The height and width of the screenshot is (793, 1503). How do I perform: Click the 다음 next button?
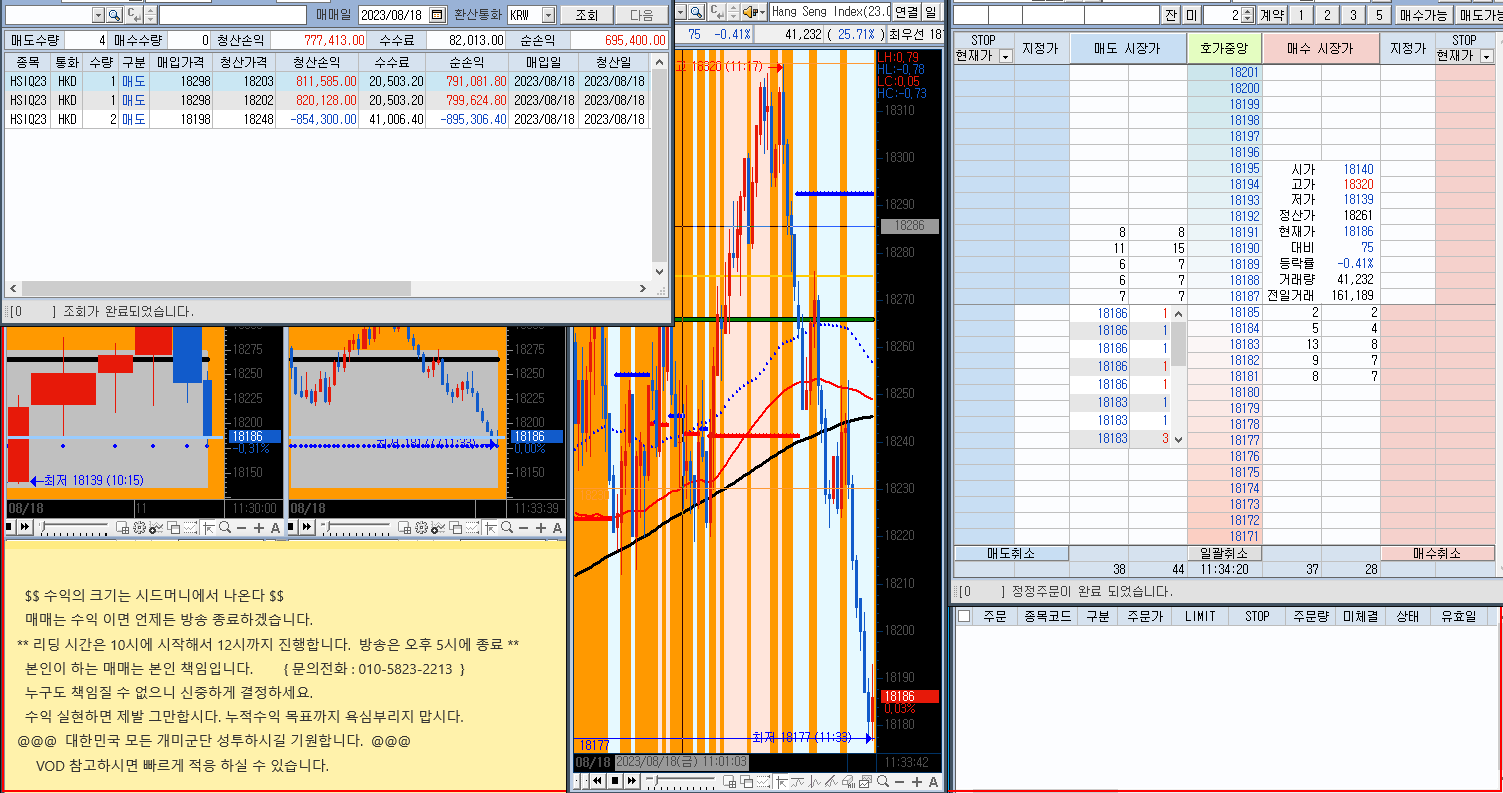click(641, 15)
